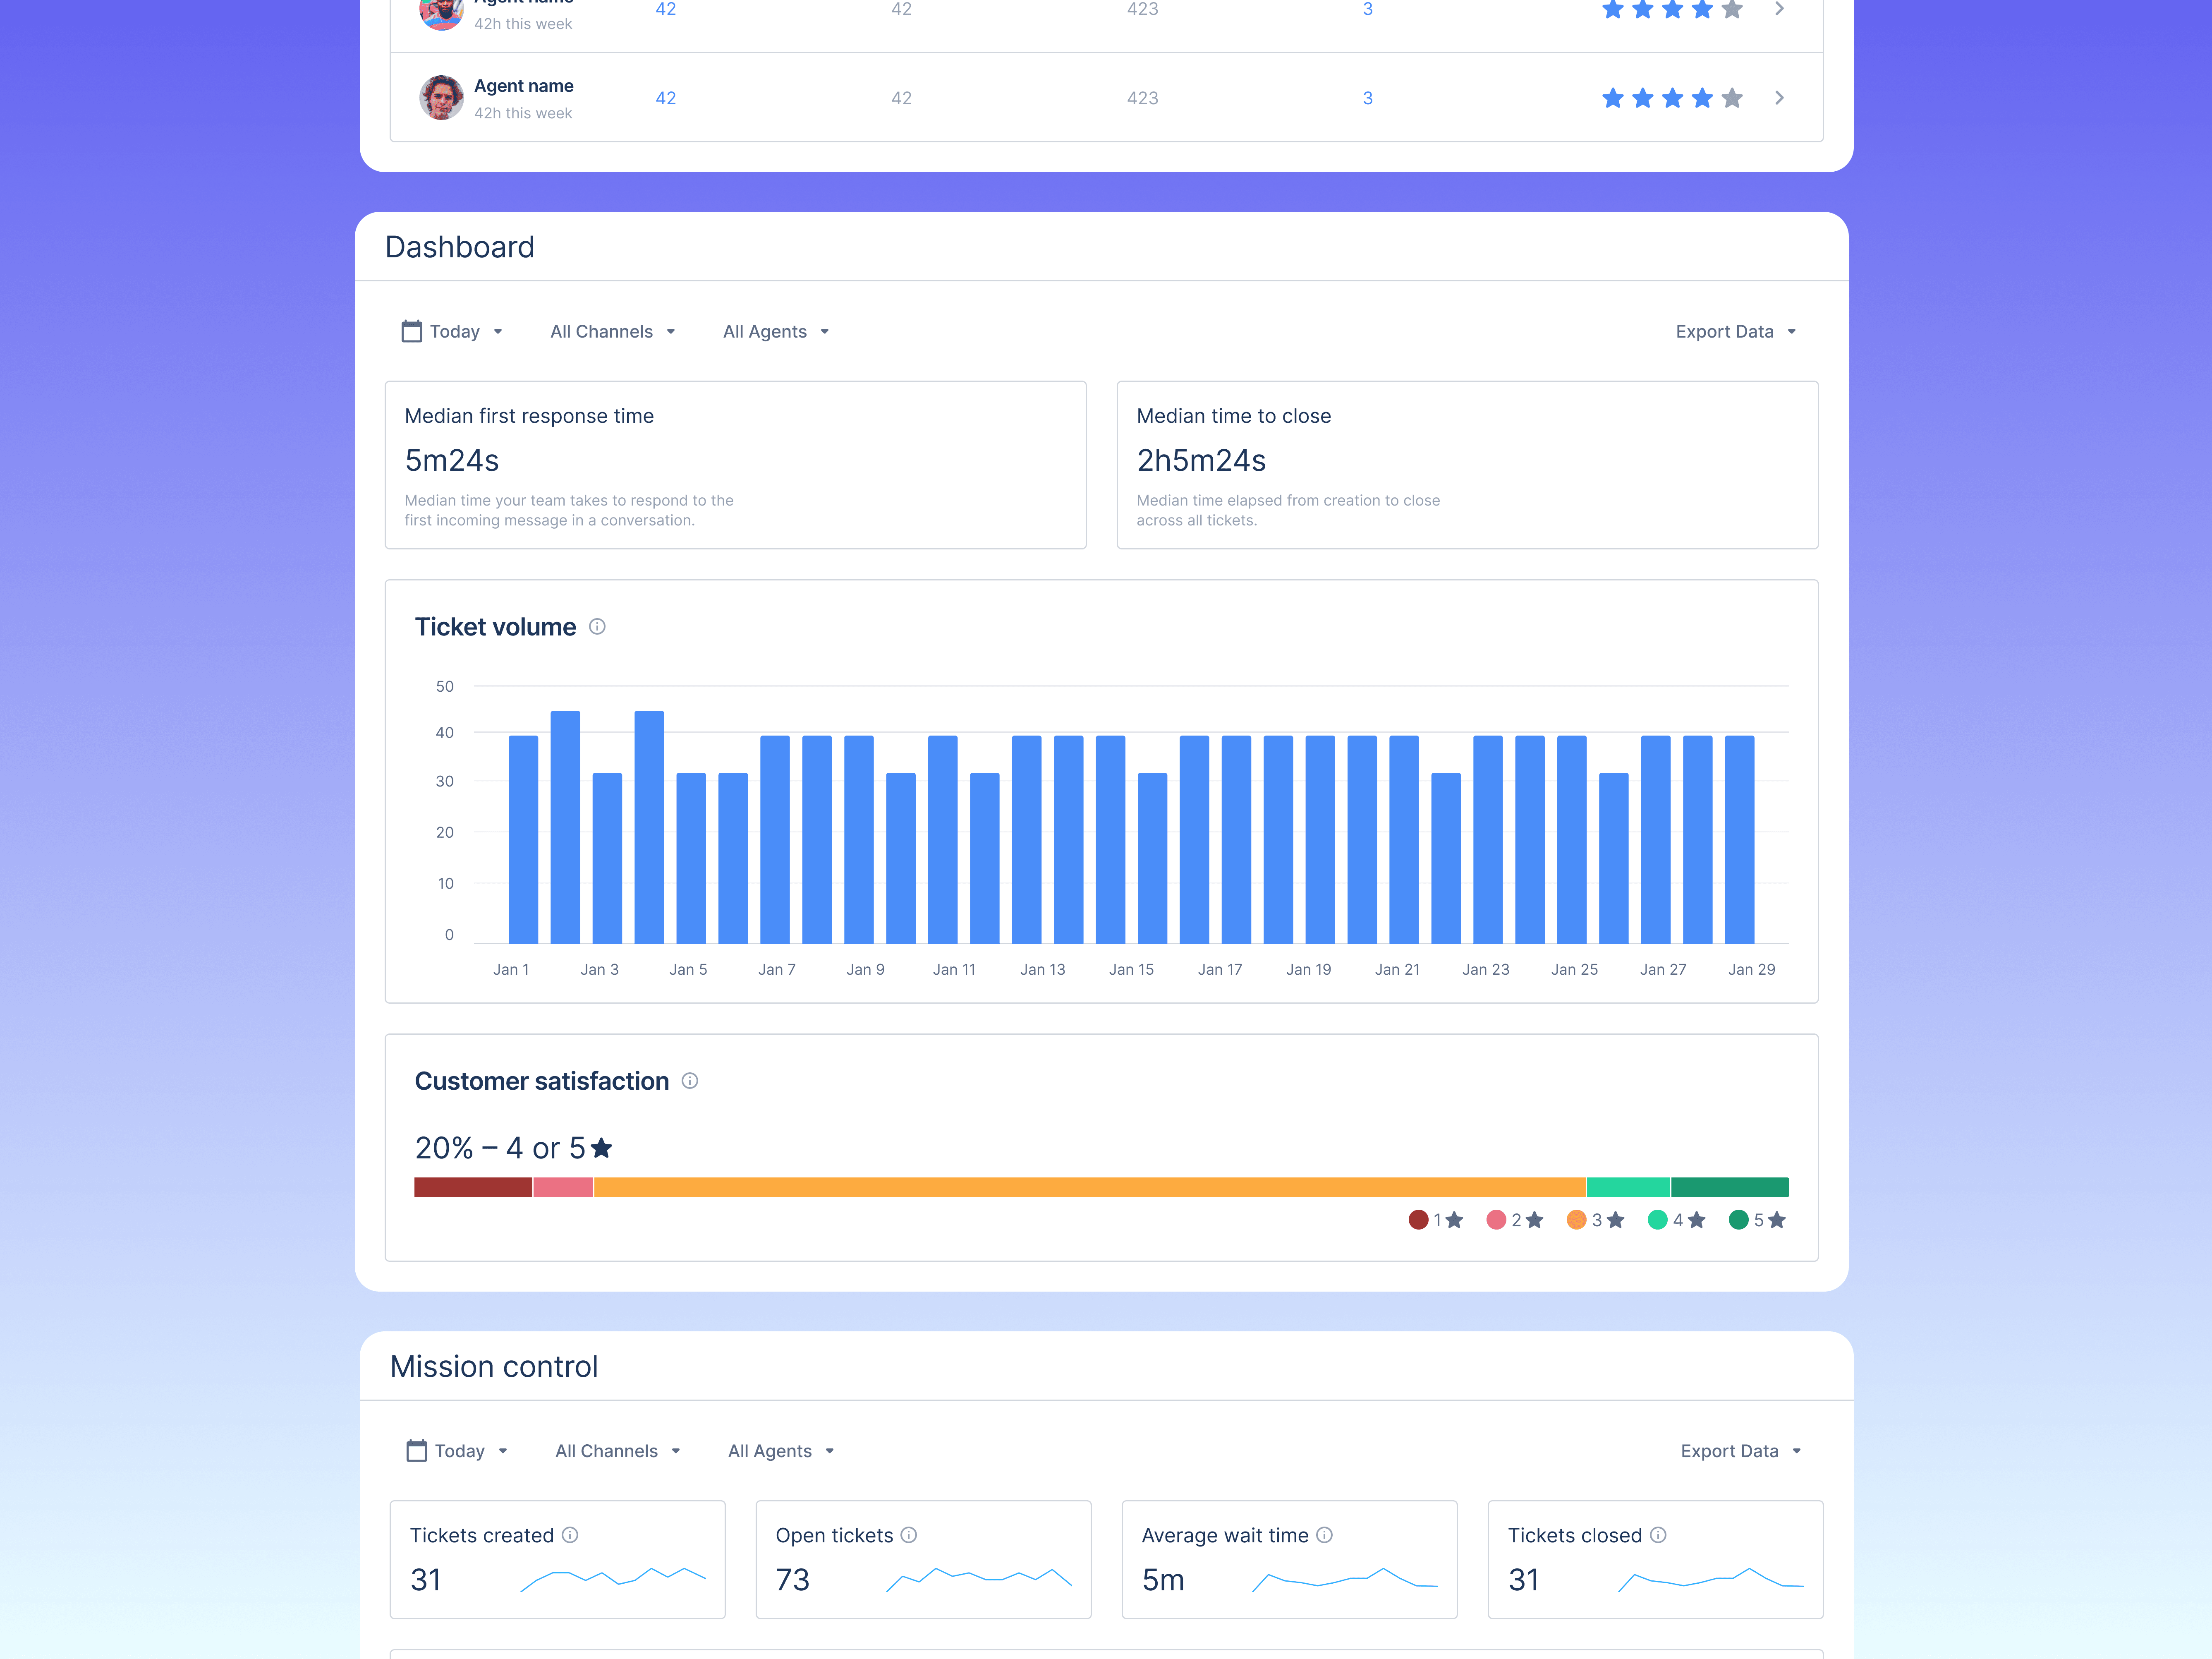
Task: Click the Average wait time info icon
Action: click(x=1325, y=1535)
